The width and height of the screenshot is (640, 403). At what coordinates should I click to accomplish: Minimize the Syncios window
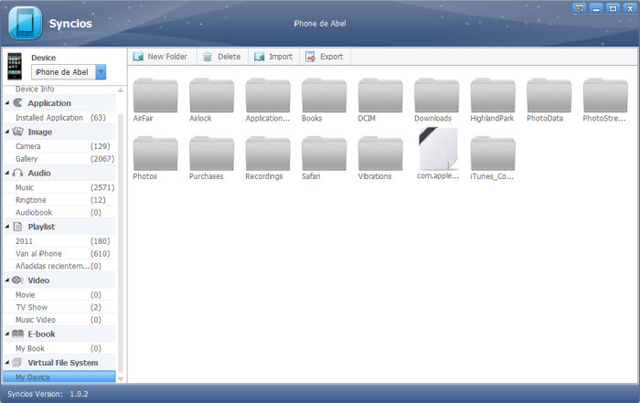coord(596,8)
